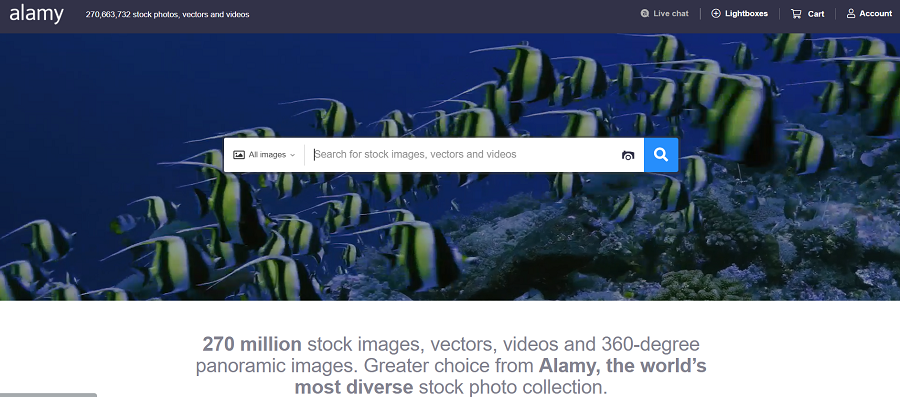Click the 270,663,732 stock photos text
The image size is (900, 397).
pyautogui.click(x=168, y=14)
